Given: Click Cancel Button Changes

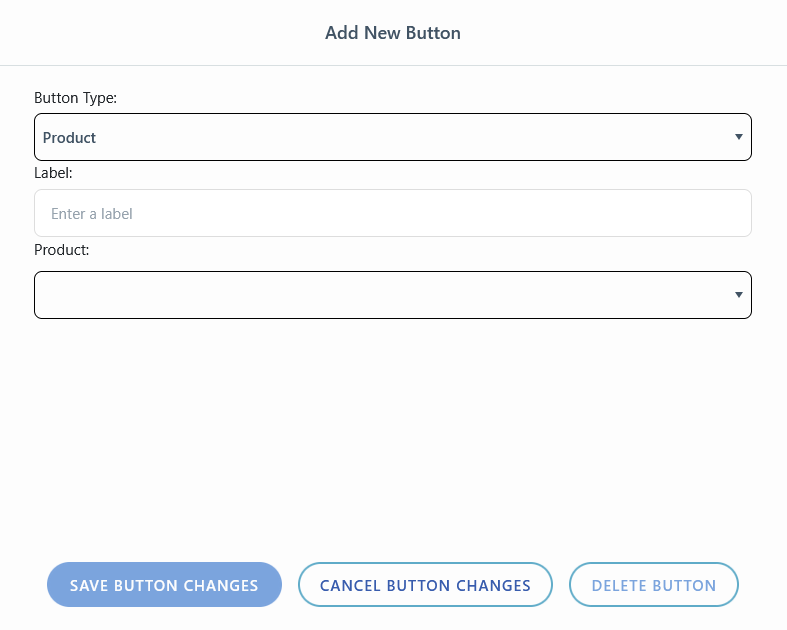Looking at the screenshot, I should pyautogui.click(x=425, y=585).
